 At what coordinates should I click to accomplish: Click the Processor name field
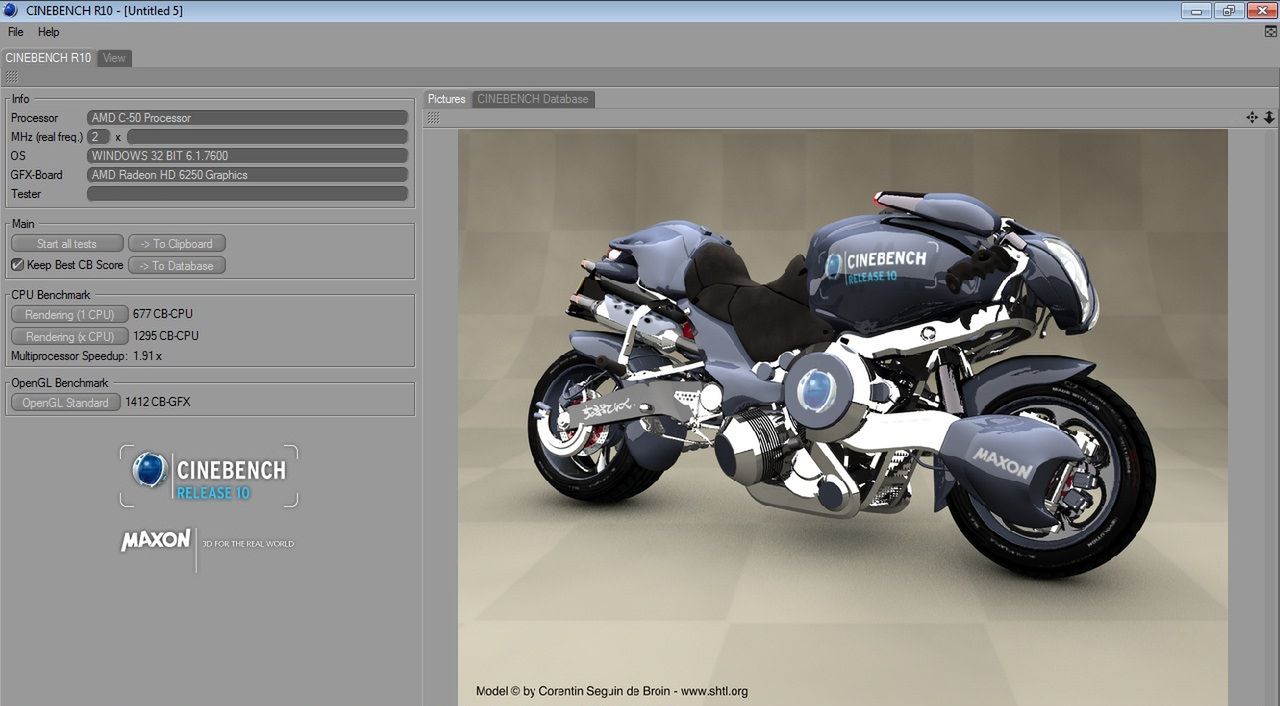click(248, 118)
